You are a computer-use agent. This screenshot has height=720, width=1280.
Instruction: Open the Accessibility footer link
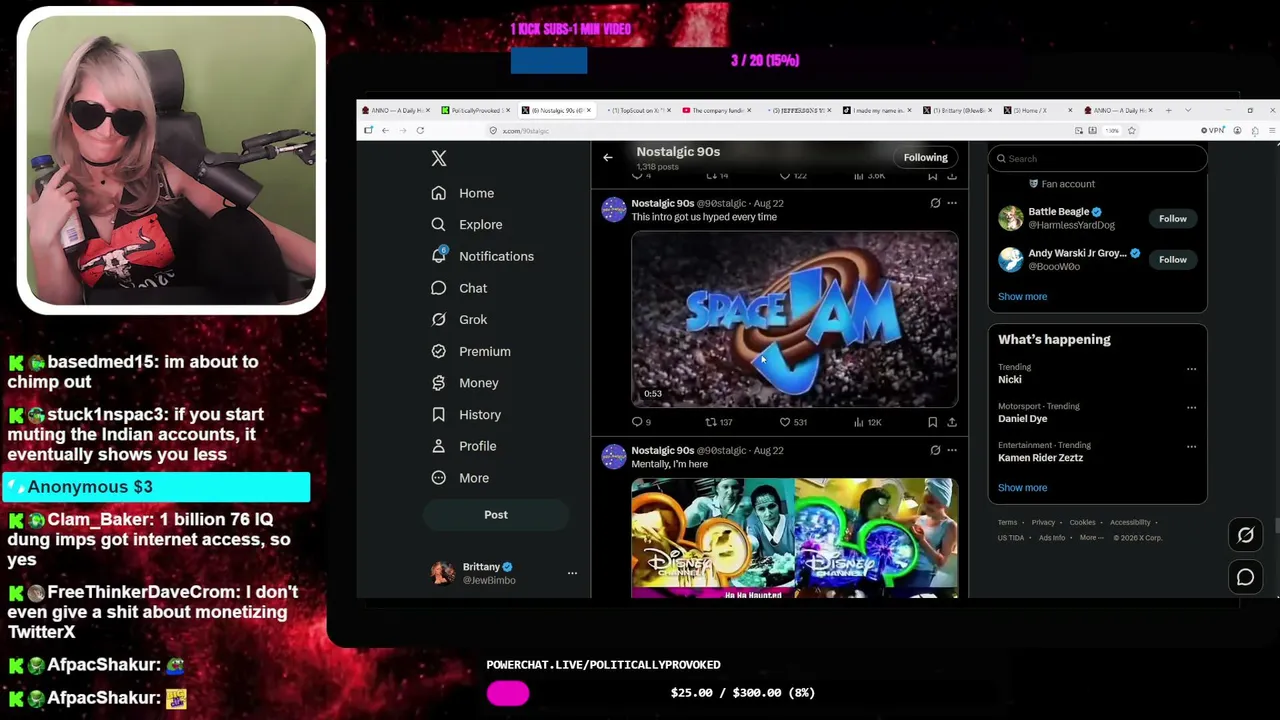tap(1130, 522)
